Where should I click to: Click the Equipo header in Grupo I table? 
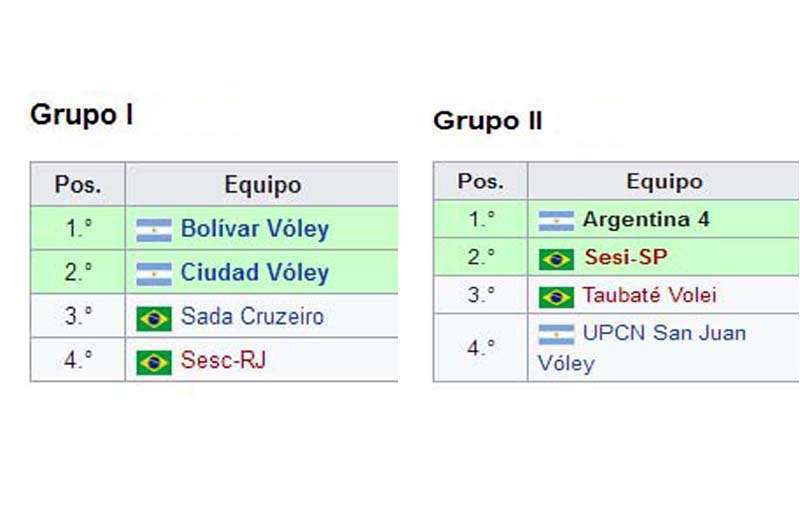pyautogui.click(x=263, y=185)
